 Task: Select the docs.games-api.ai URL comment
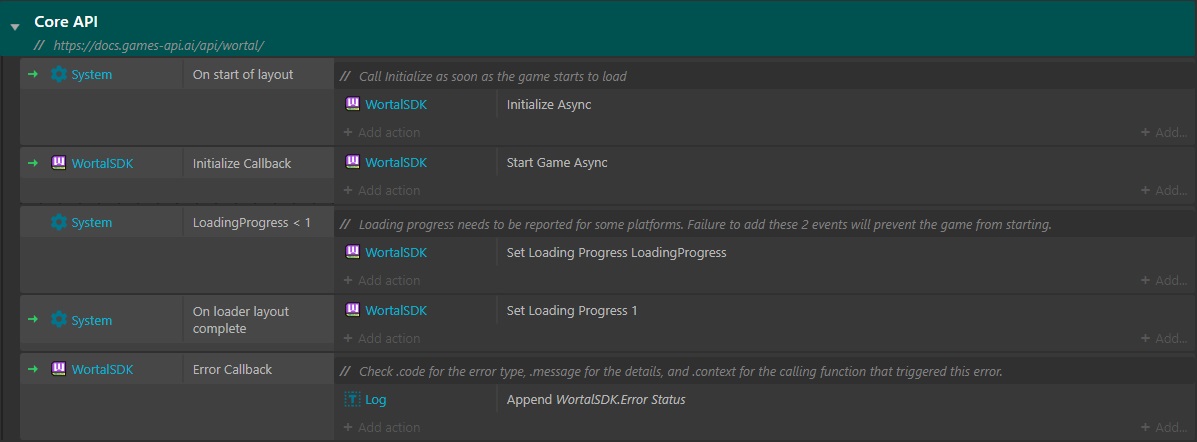pos(160,46)
